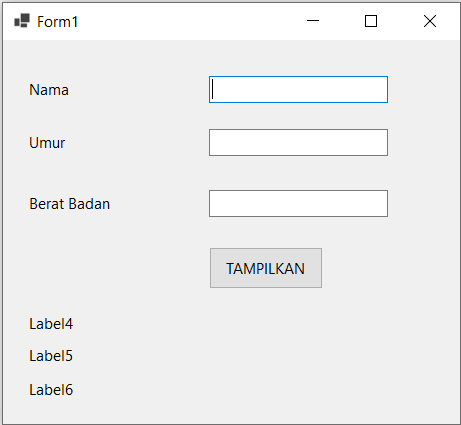Viewport: 461px width, 425px height.
Task: Click empty gray area below the title bar
Action: 230,57
